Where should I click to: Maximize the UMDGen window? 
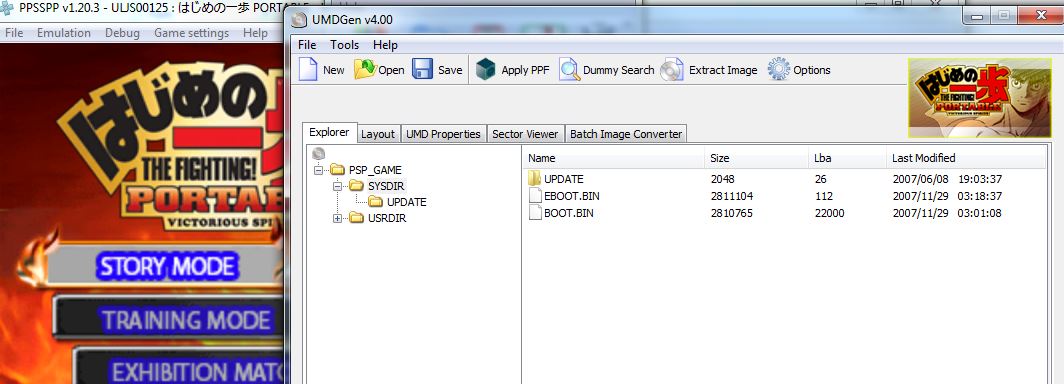tap(1004, 15)
